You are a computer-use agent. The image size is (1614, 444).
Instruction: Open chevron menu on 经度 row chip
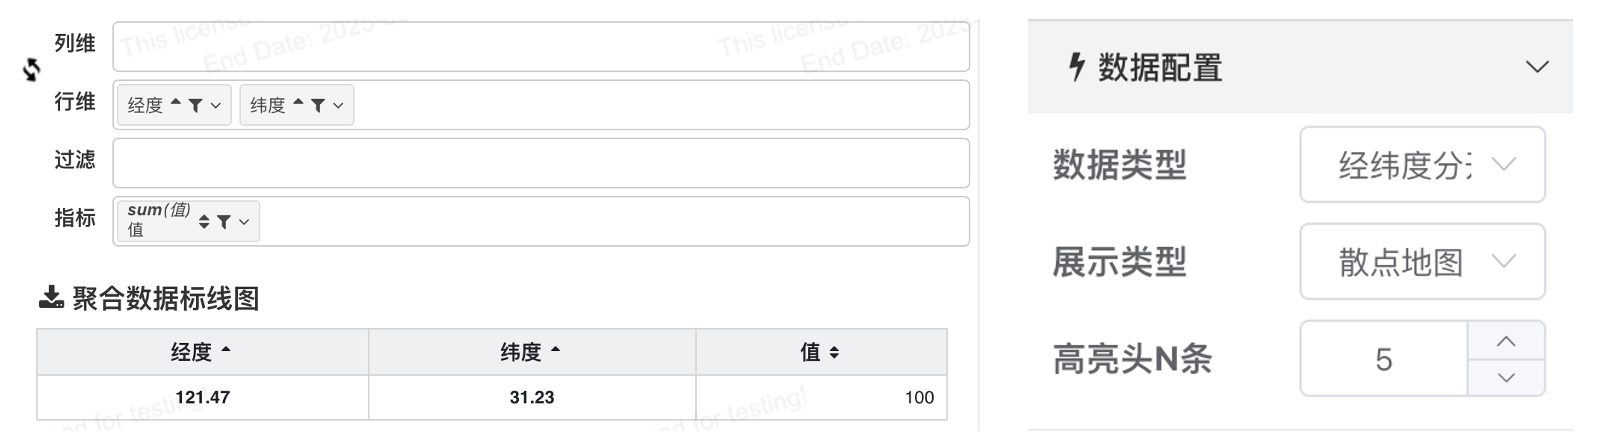point(216,105)
